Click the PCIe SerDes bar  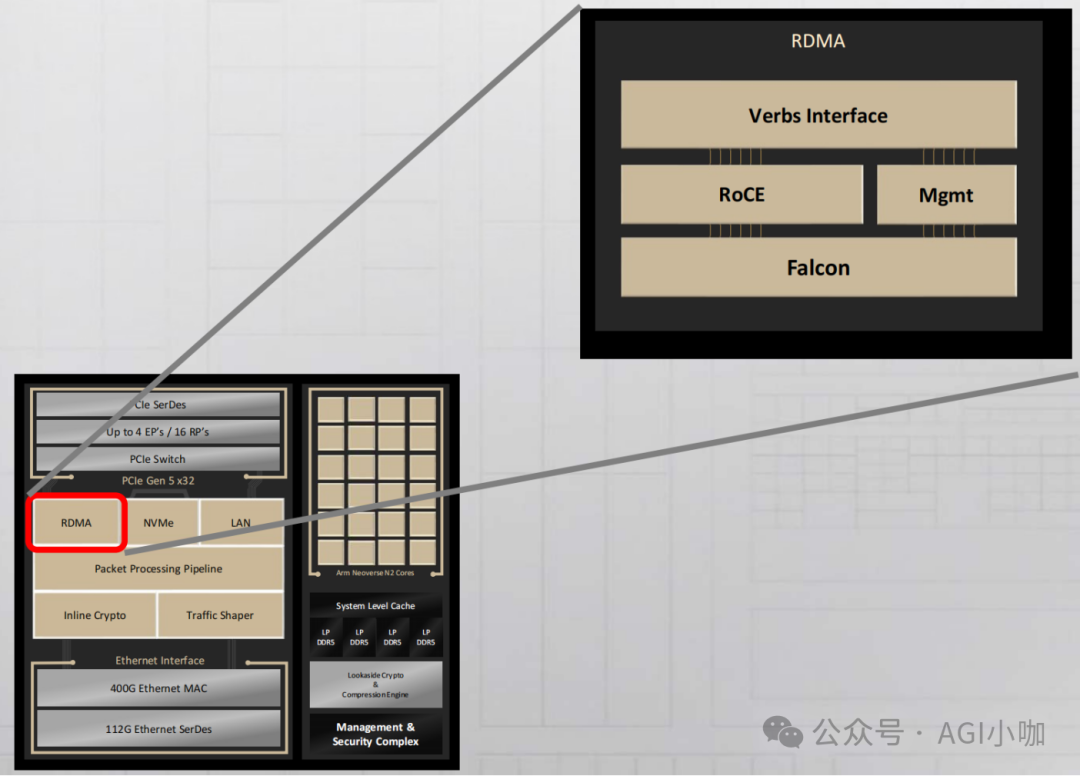click(158, 404)
